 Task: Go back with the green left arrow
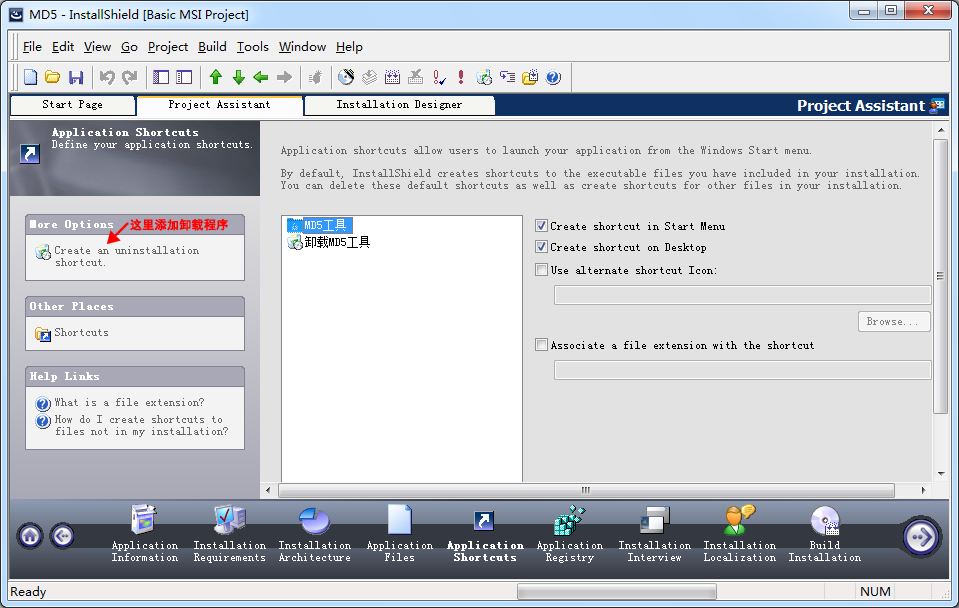(261, 77)
